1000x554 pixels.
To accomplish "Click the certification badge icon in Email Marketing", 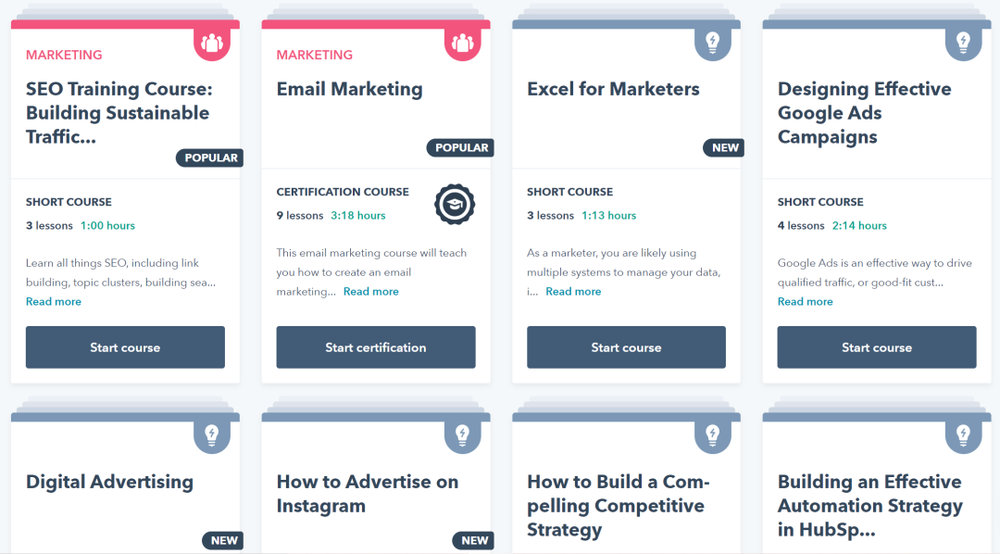I will tap(455, 204).
